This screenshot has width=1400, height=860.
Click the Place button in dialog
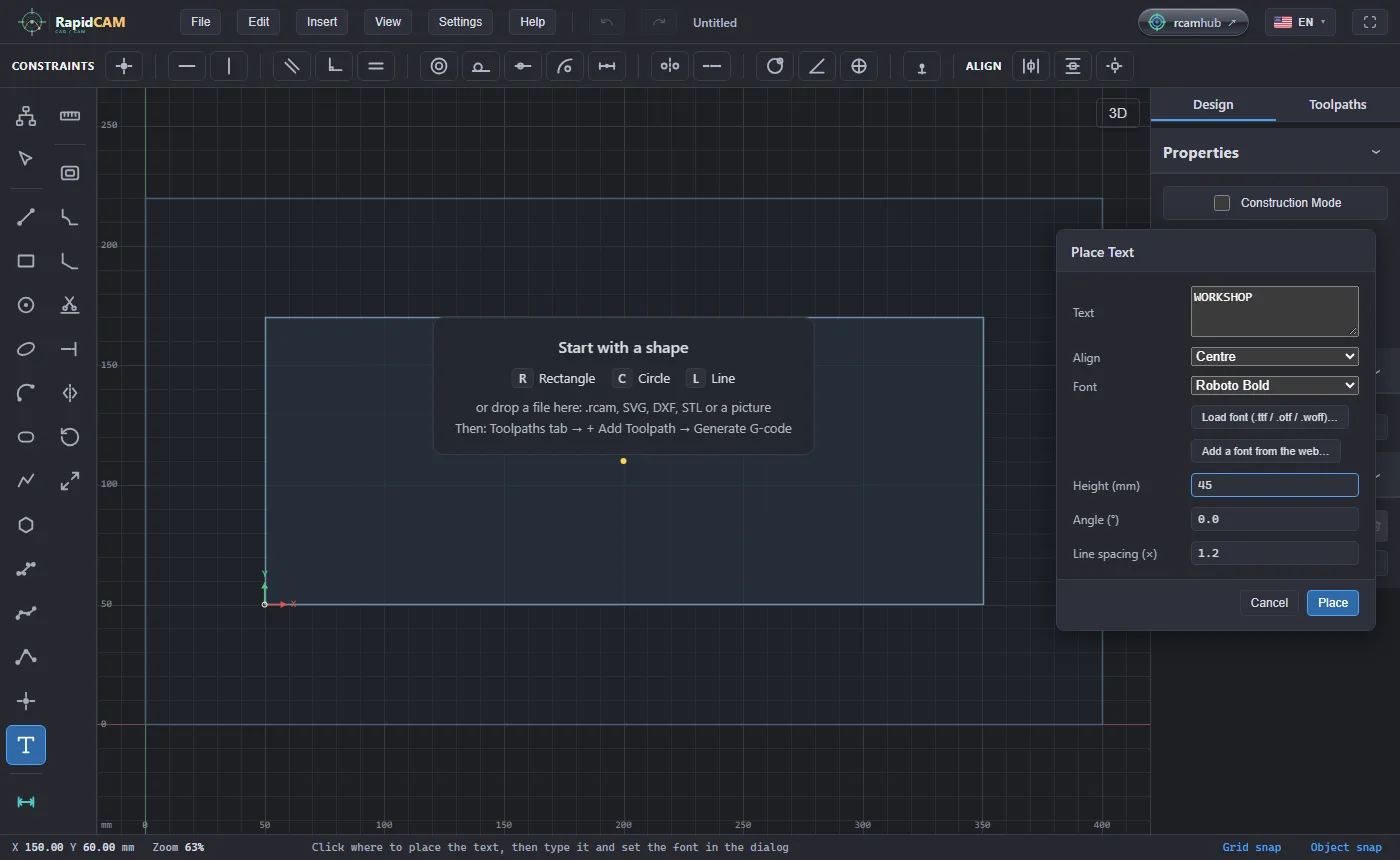(x=1333, y=603)
